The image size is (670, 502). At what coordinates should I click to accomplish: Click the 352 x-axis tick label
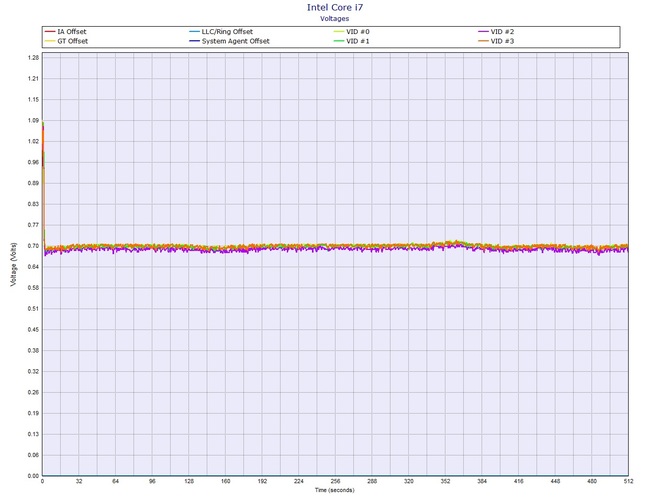tap(445, 481)
